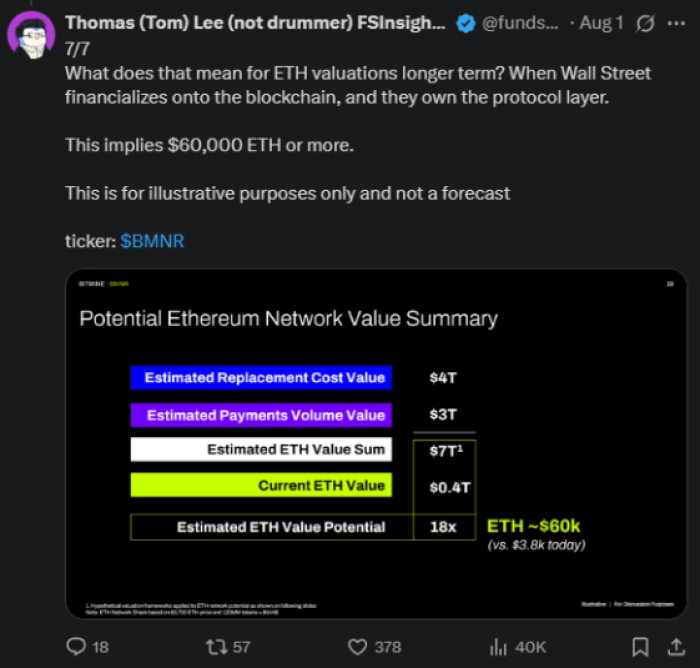Click the green Current ETH Value bar
Viewport: 700px width, 668px height.
click(261, 486)
